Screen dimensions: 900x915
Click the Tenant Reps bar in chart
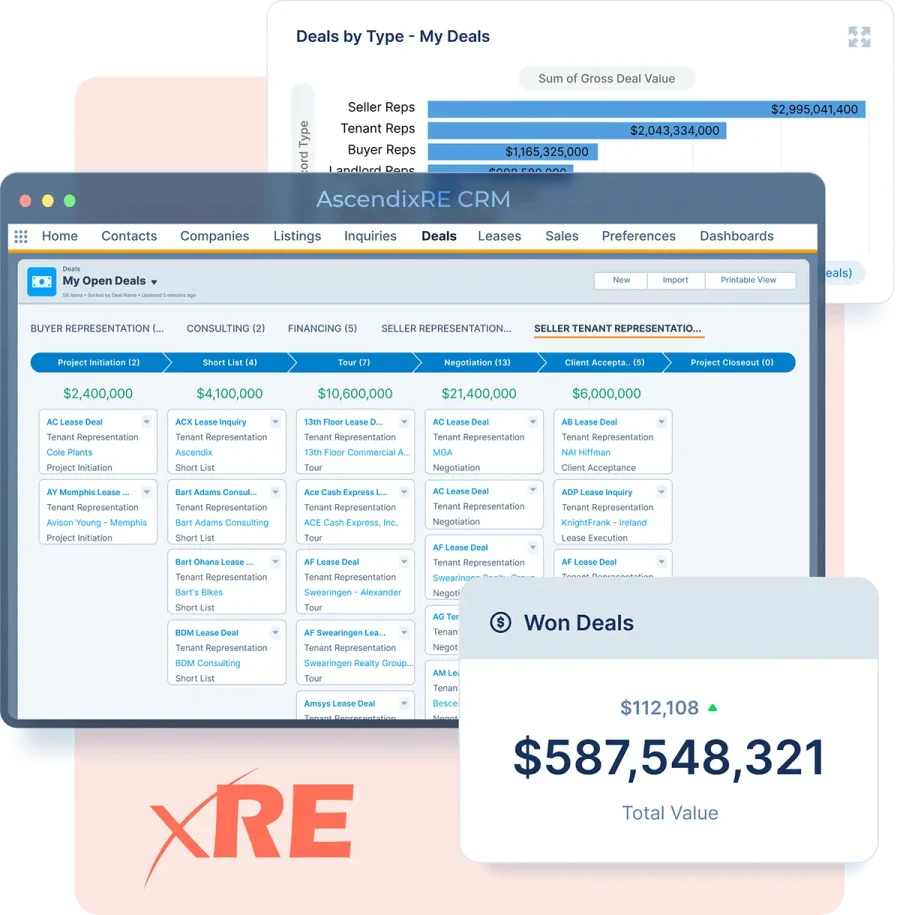(x=577, y=130)
